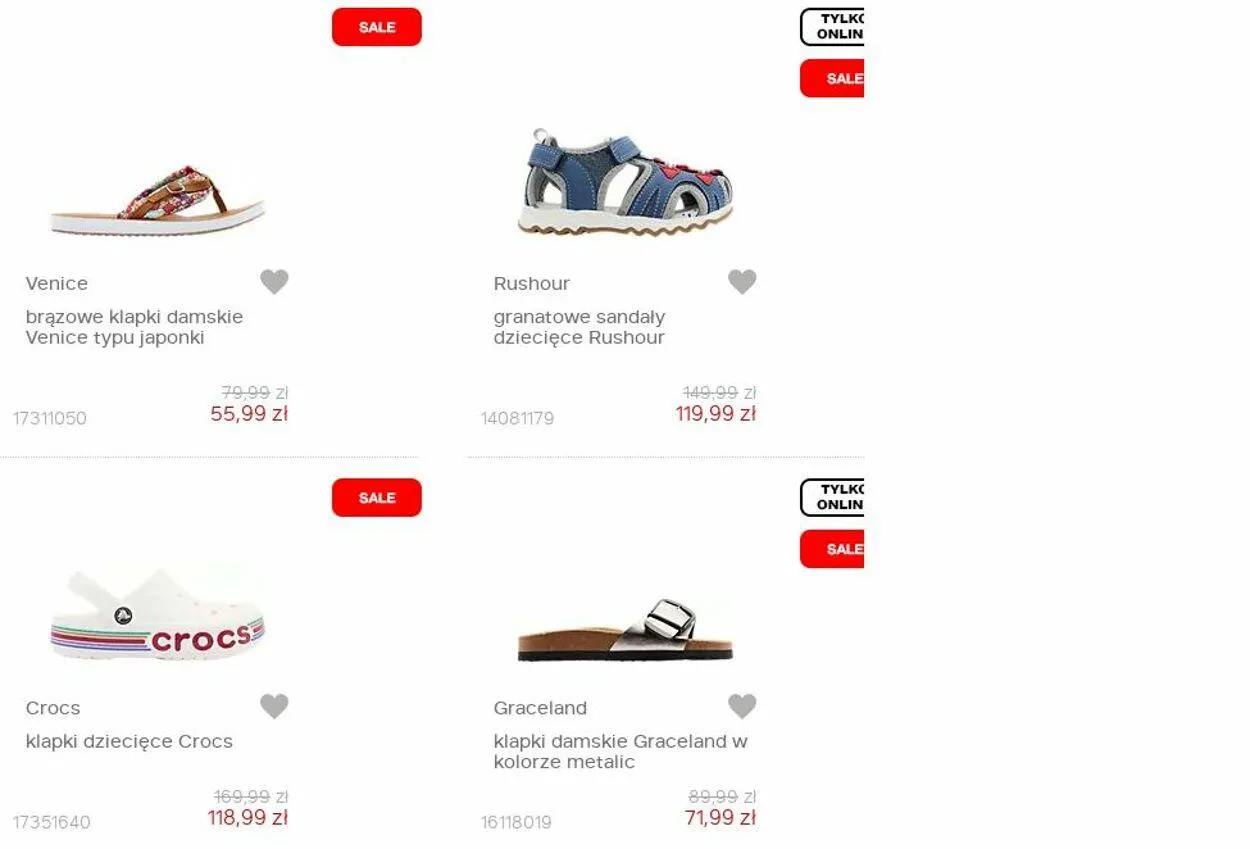Favorite the Venice flip-flops with heart icon
Viewport: 1250px width, 849px height.
274,282
